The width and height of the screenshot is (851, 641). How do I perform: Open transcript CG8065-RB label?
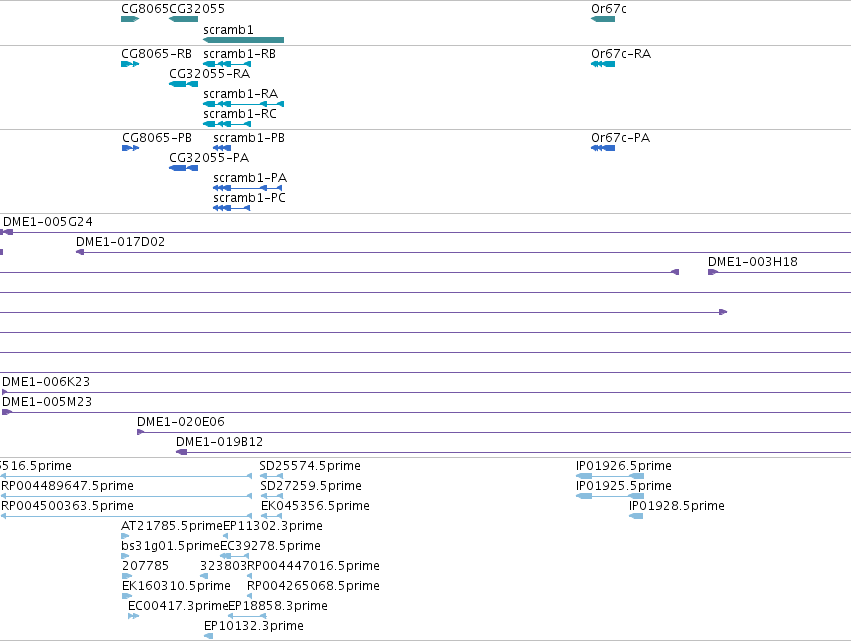pyautogui.click(x=156, y=54)
